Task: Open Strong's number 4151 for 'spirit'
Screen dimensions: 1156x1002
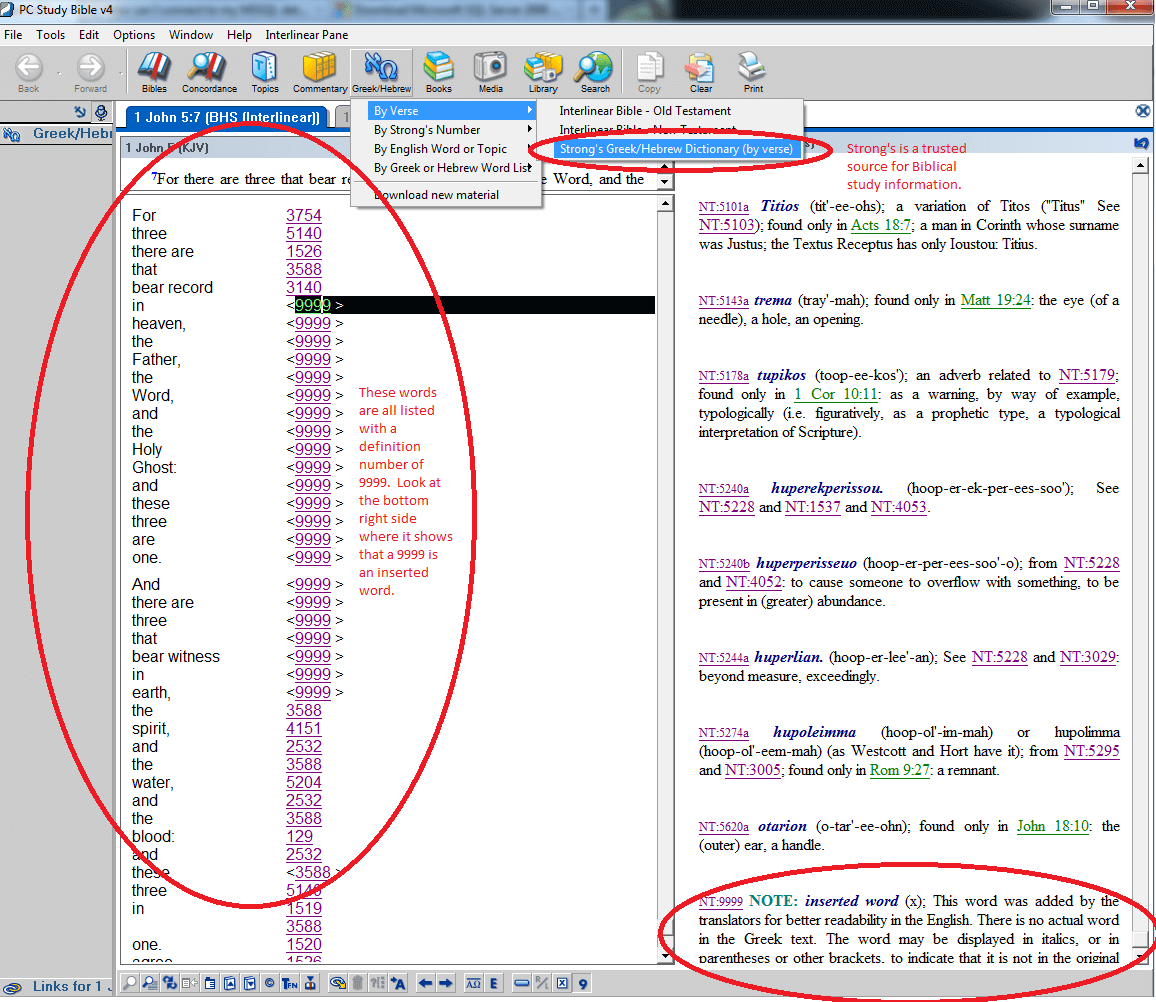Action: click(x=304, y=728)
